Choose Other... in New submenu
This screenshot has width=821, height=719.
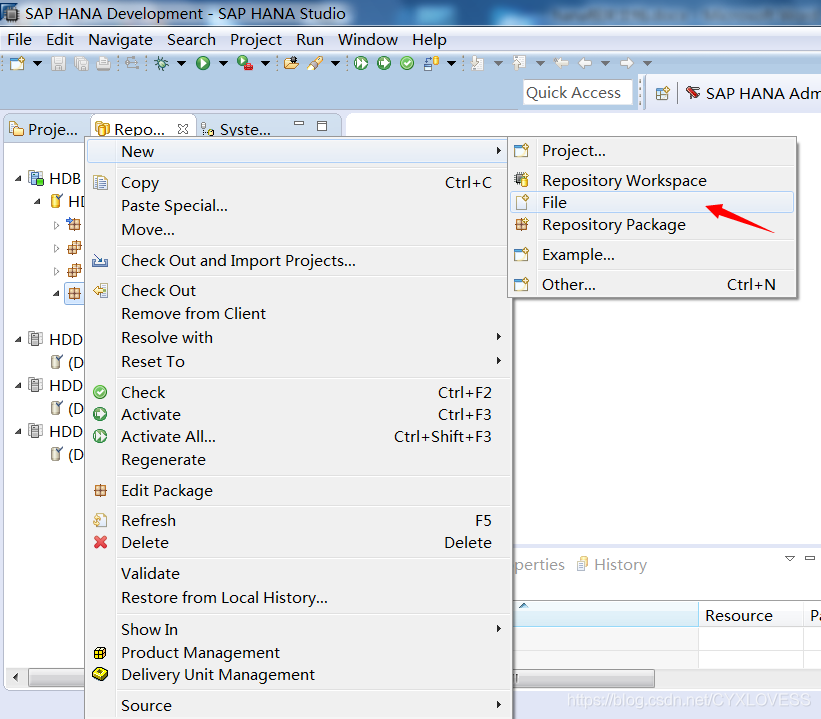[652, 285]
